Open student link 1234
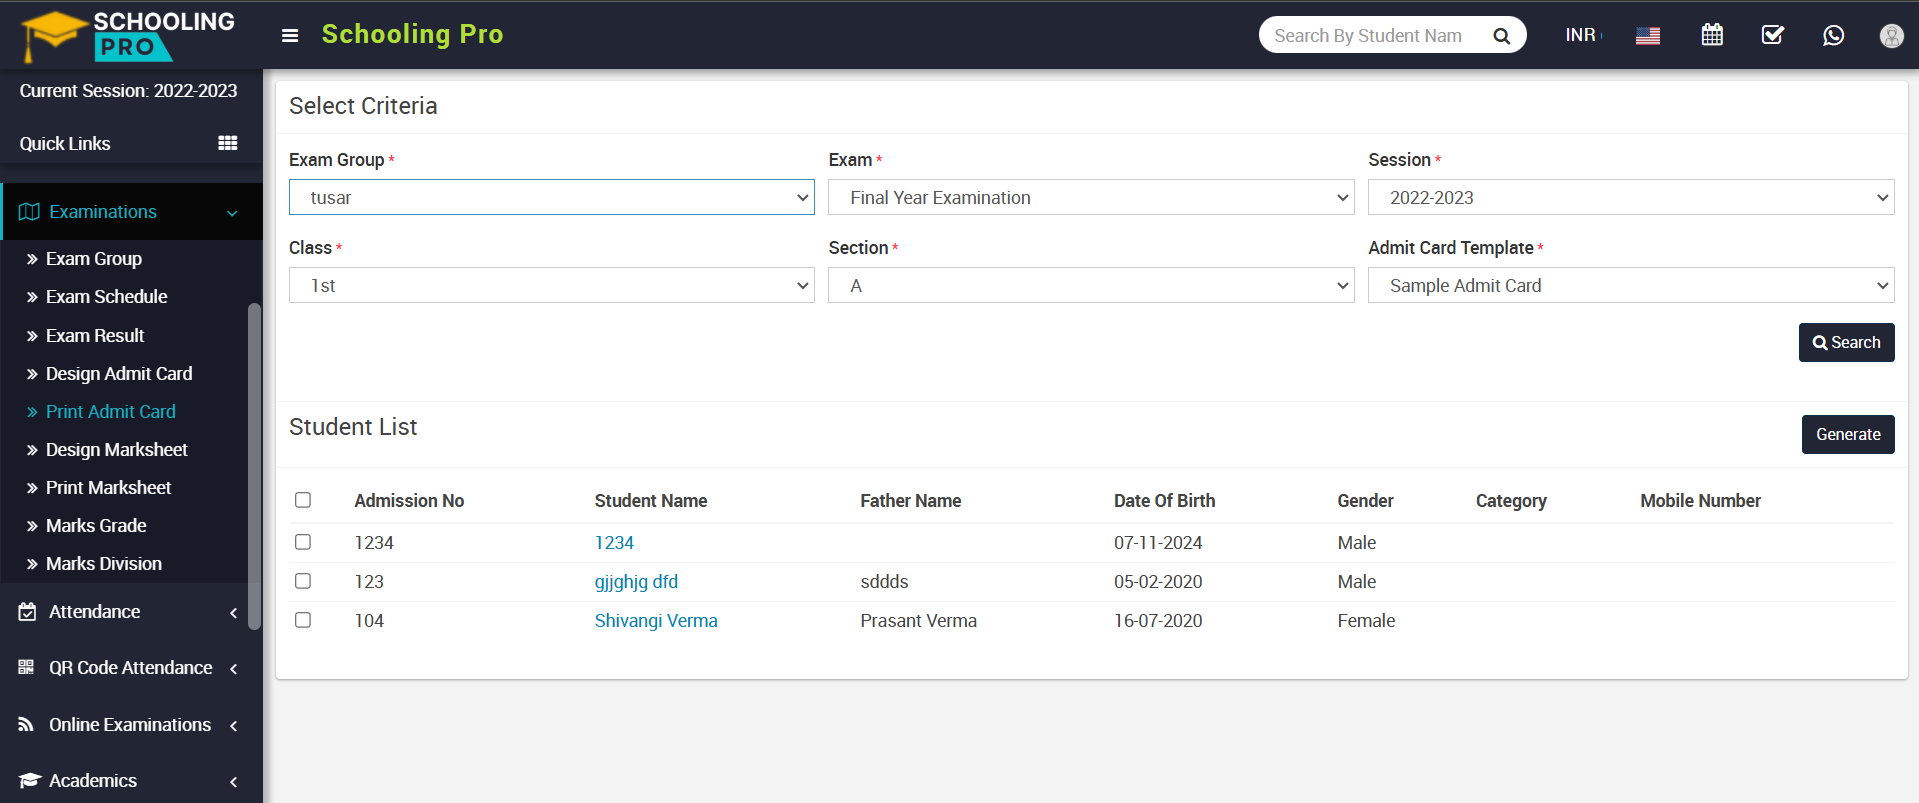 tap(614, 543)
